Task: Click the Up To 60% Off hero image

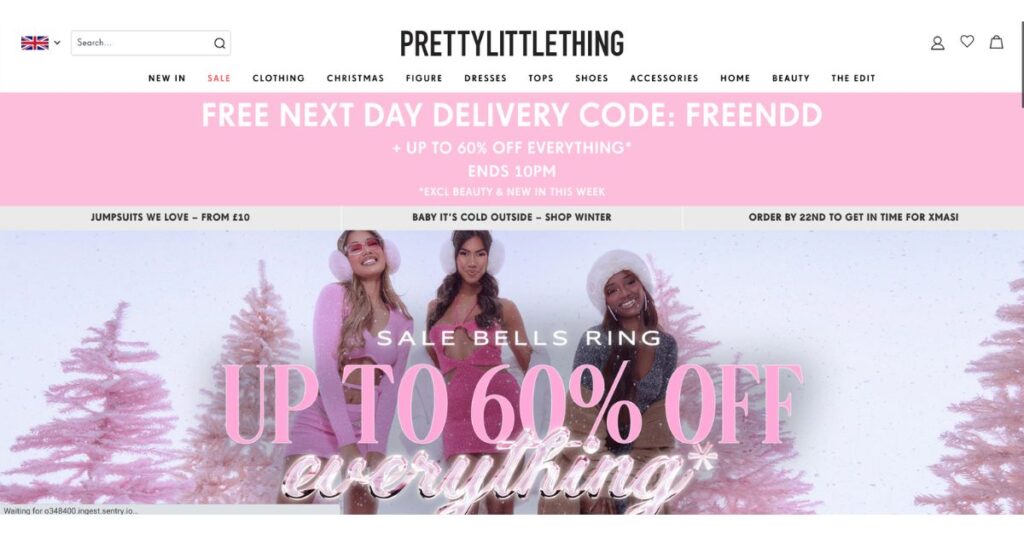Action: point(512,372)
